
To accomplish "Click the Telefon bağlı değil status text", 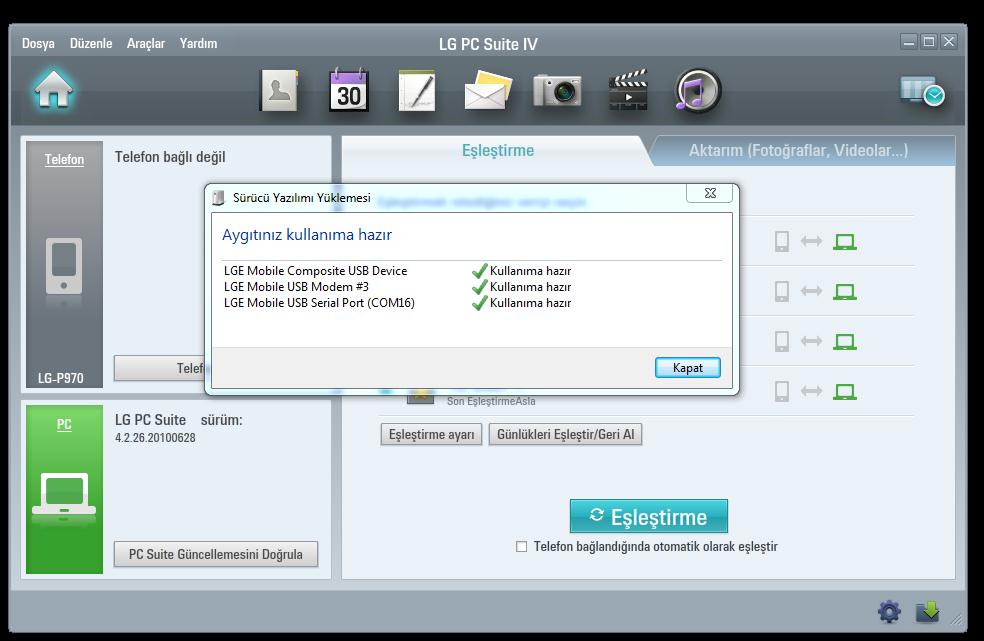I will [170, 157].
